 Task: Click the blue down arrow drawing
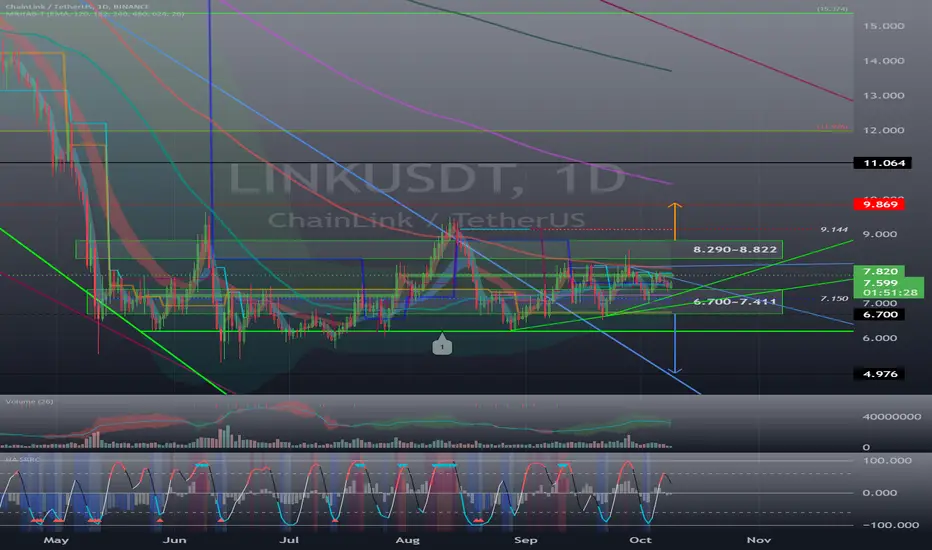[675, 344]
